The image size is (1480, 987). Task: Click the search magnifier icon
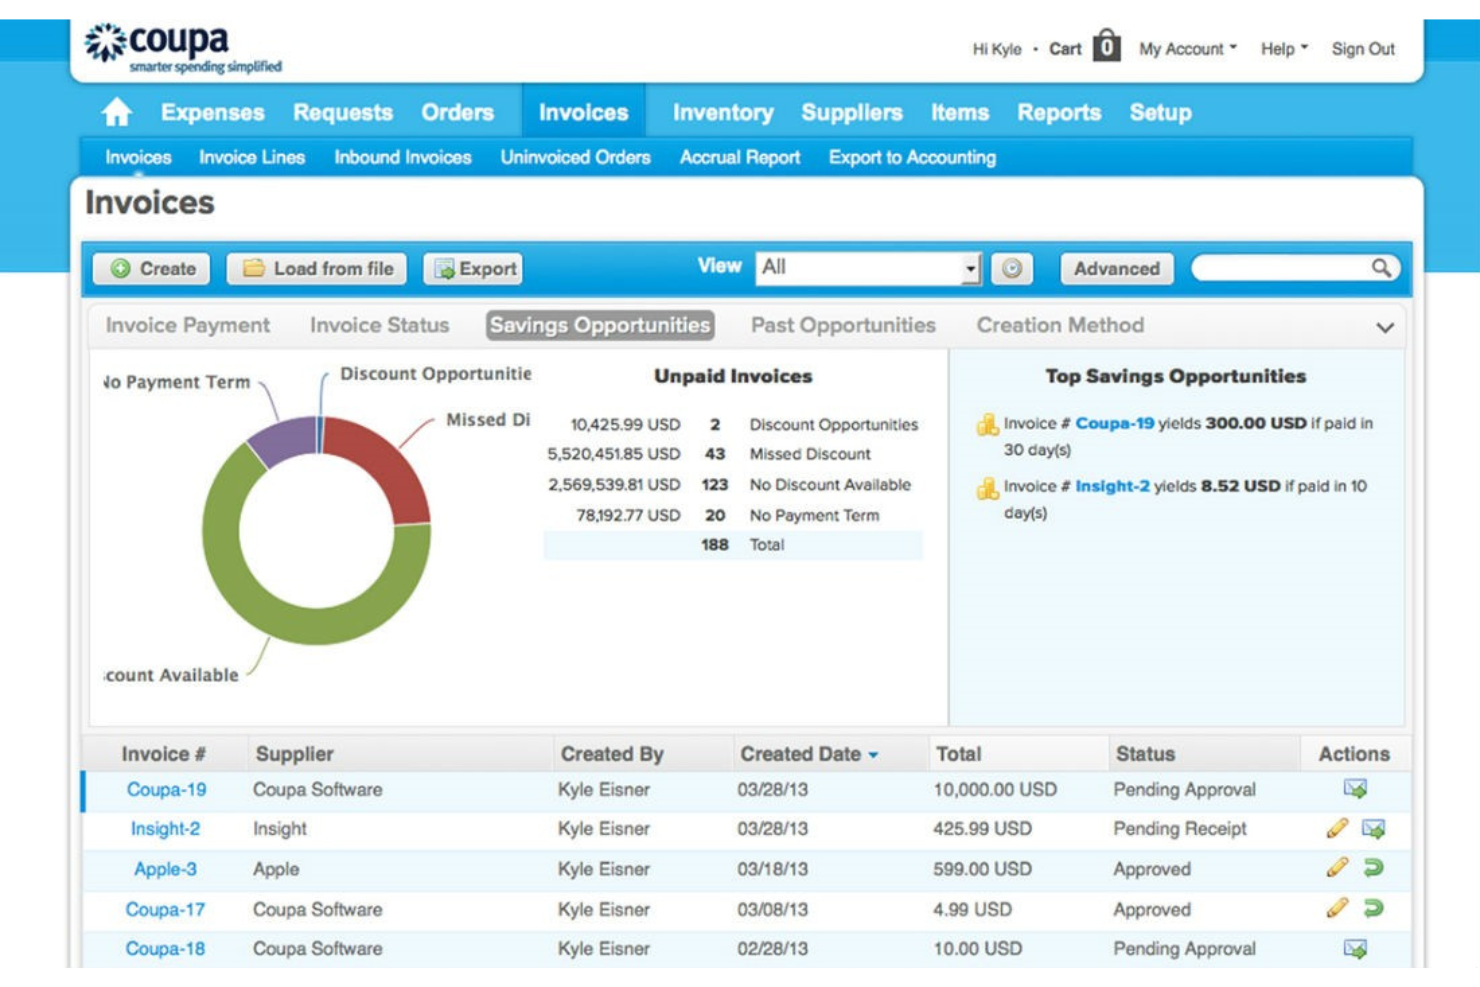tap(1382, 267)
